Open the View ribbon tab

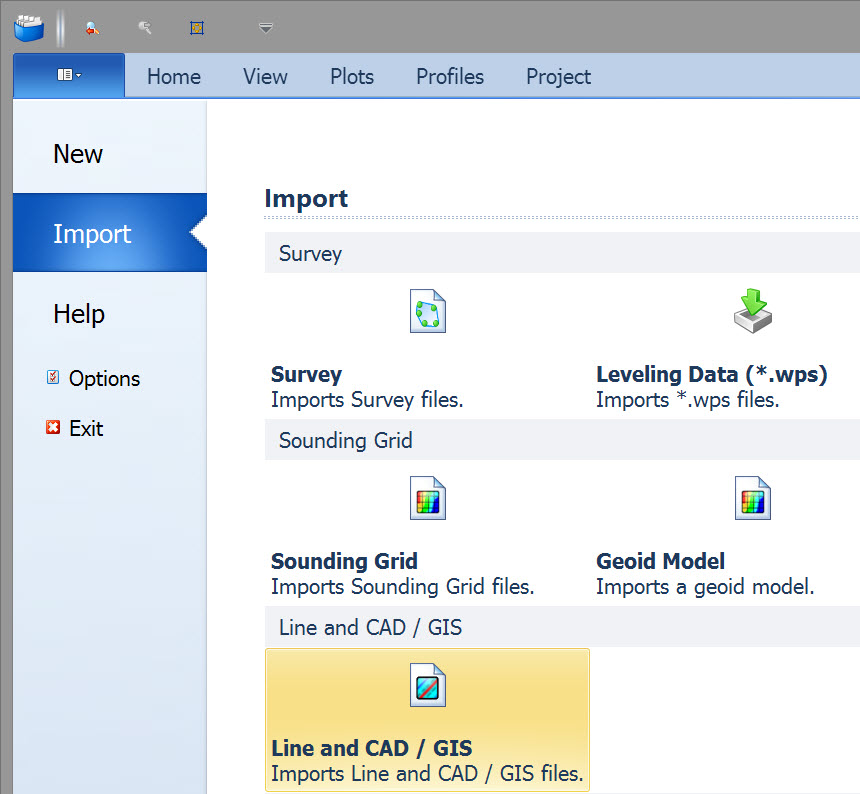[x=265, y=77]
